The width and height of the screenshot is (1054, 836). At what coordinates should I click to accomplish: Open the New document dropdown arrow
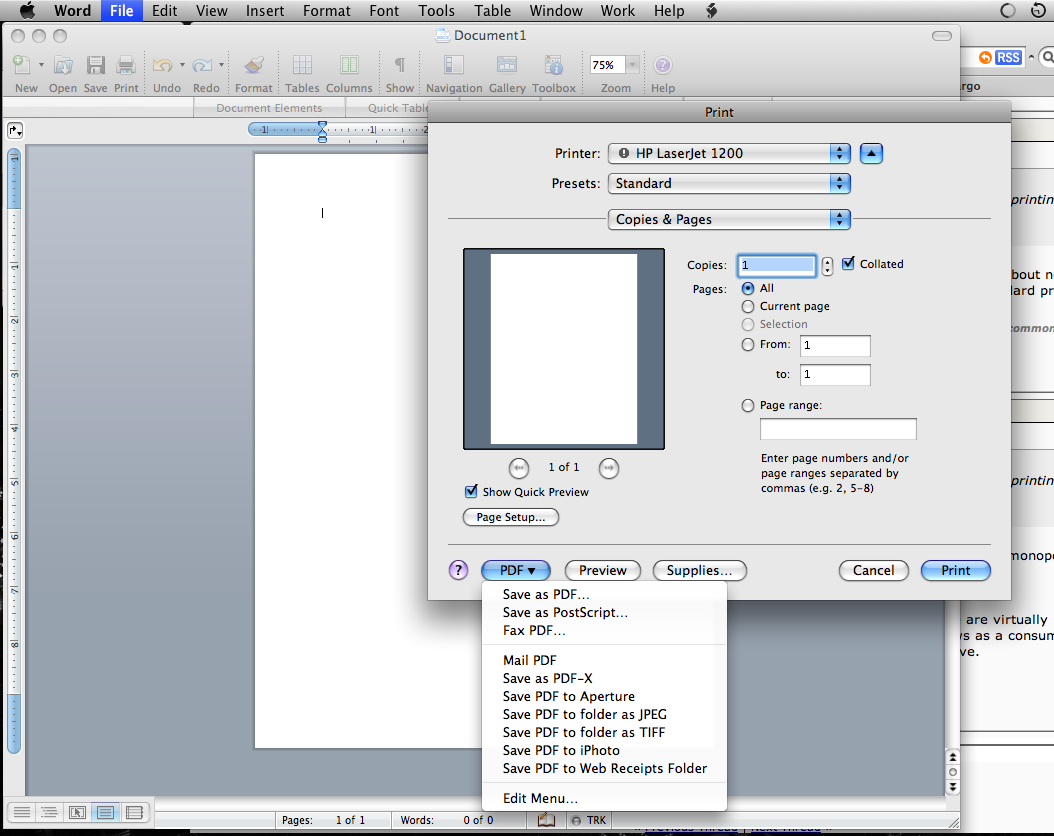pos(41,65)
